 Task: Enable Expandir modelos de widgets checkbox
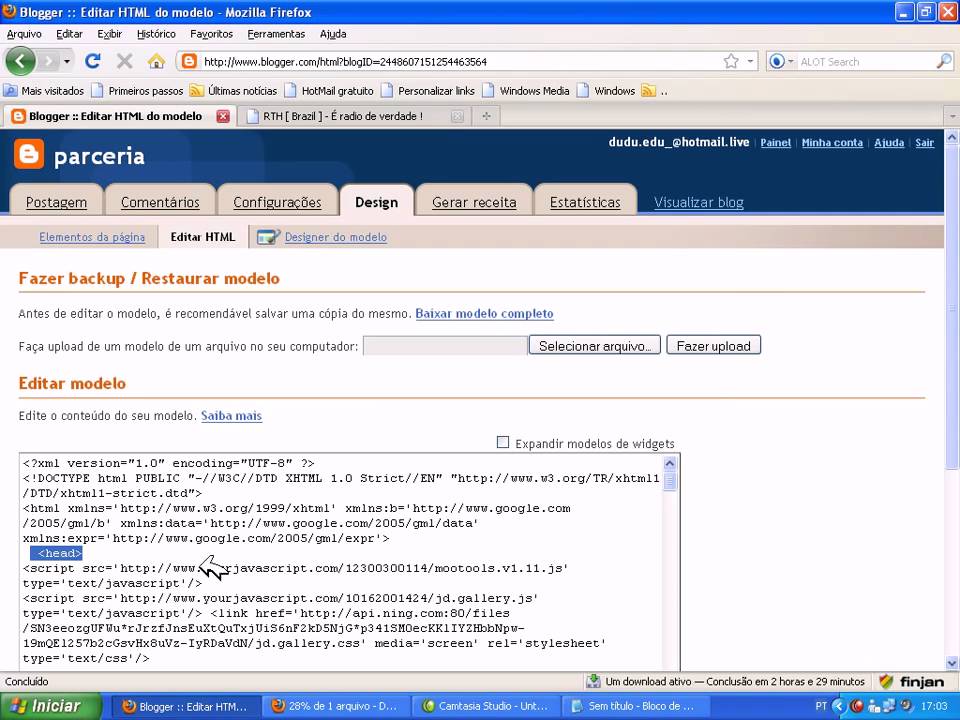(503, 442)
